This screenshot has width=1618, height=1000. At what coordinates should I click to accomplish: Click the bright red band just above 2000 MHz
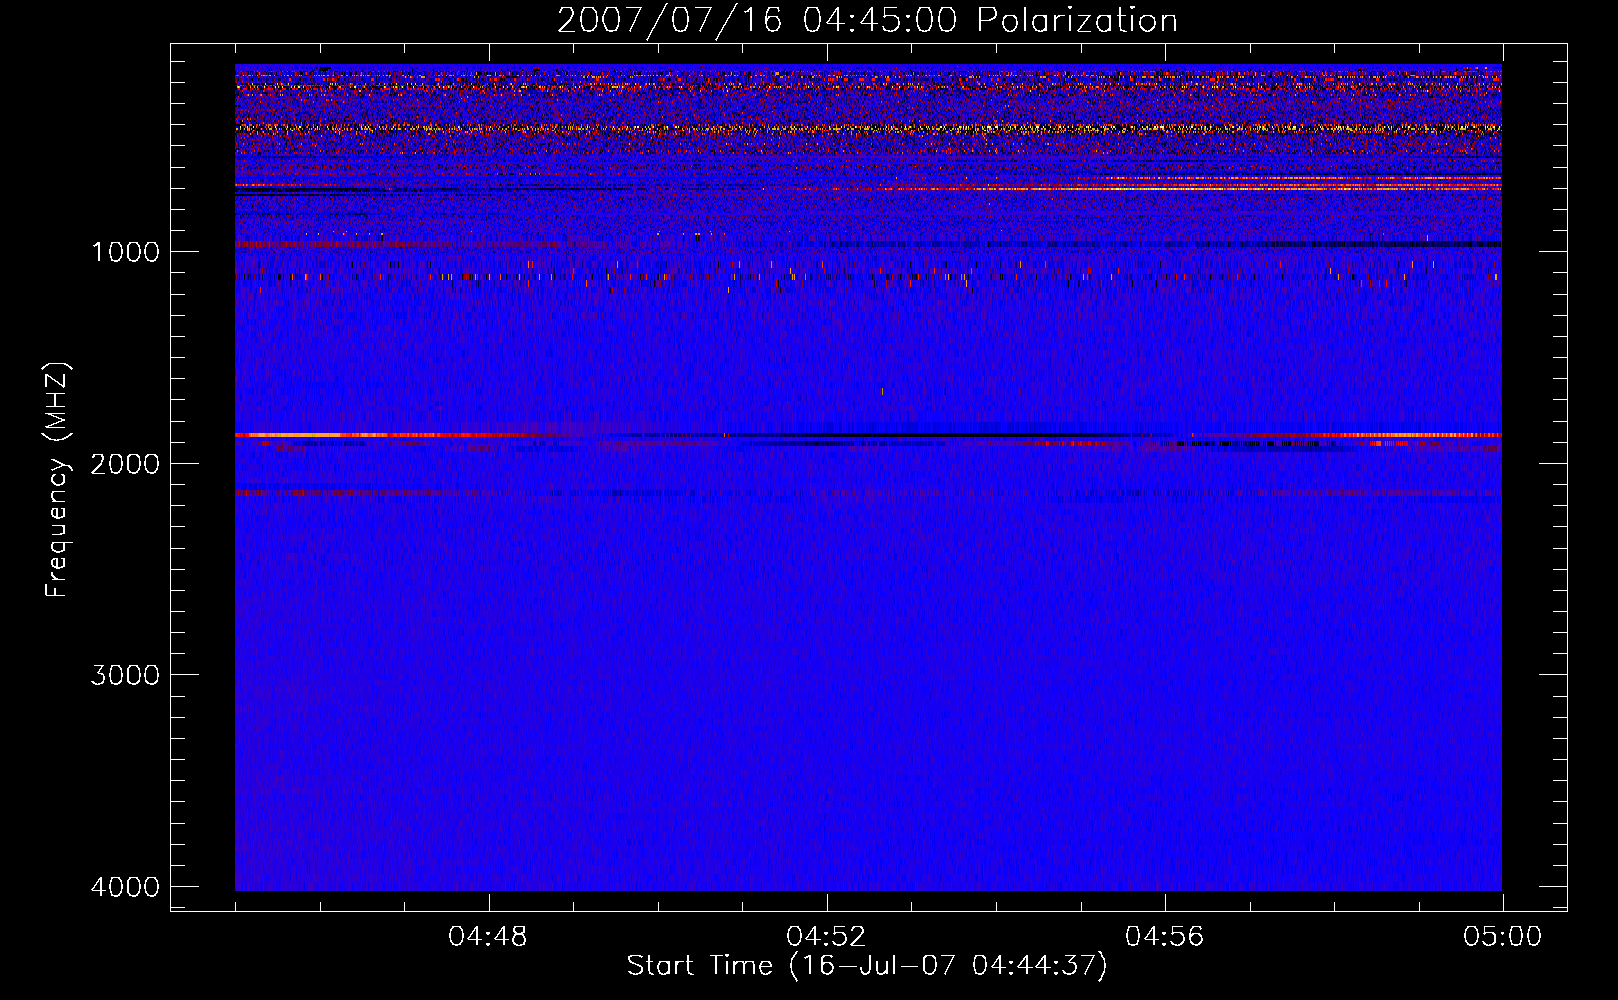(x=868, y=435)
